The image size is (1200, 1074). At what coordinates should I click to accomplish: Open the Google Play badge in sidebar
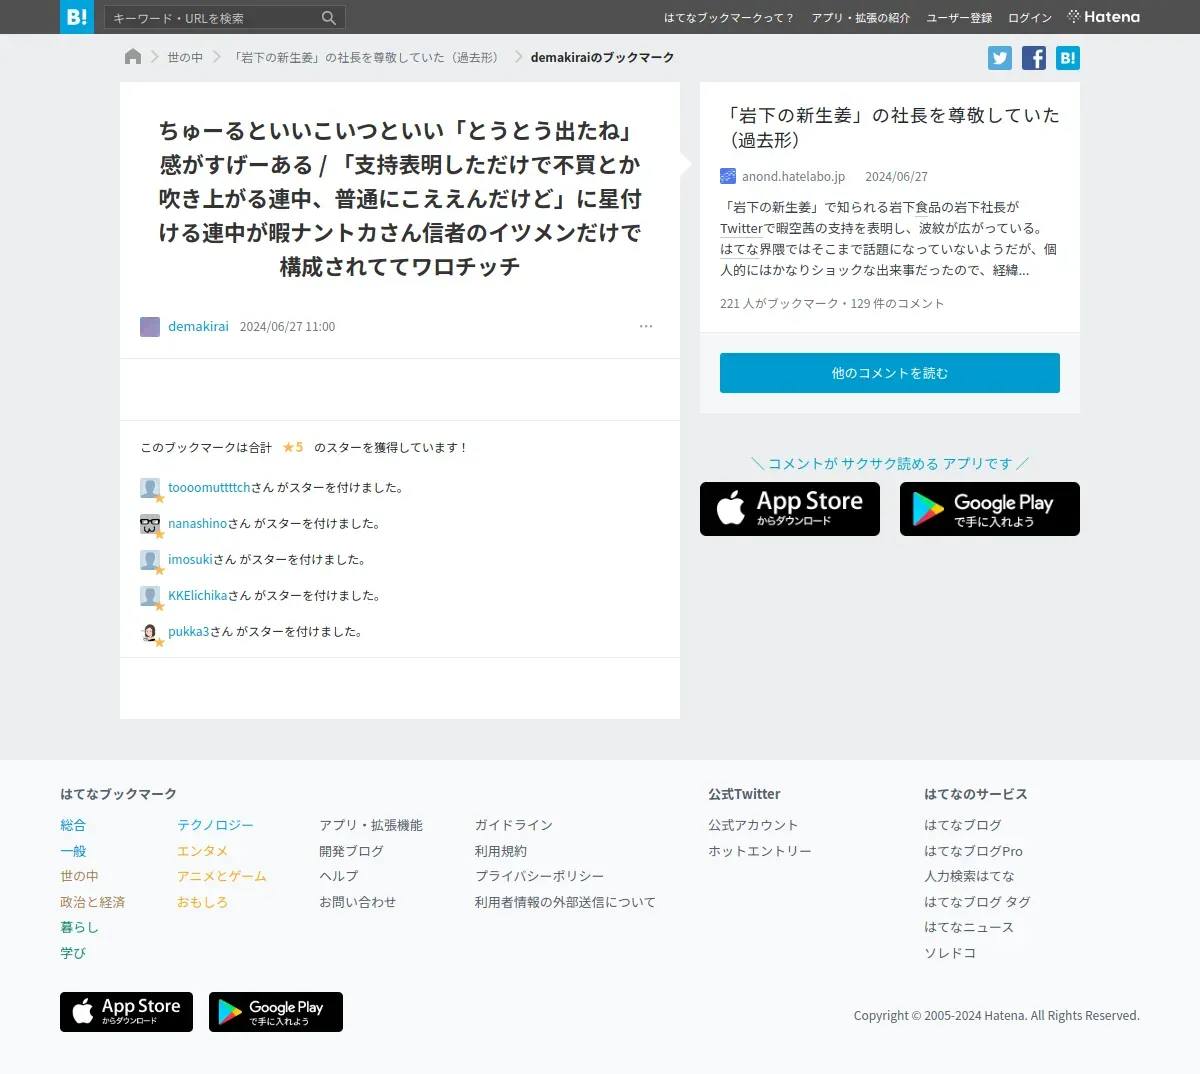coord(990,509)
